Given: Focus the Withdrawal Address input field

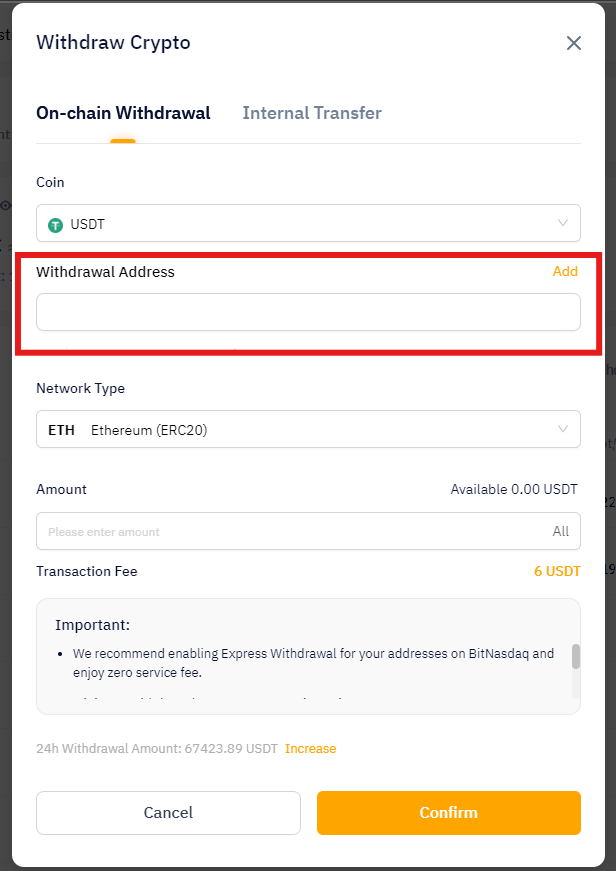Looking at the screenshot, I should click(x=308, y=312).
